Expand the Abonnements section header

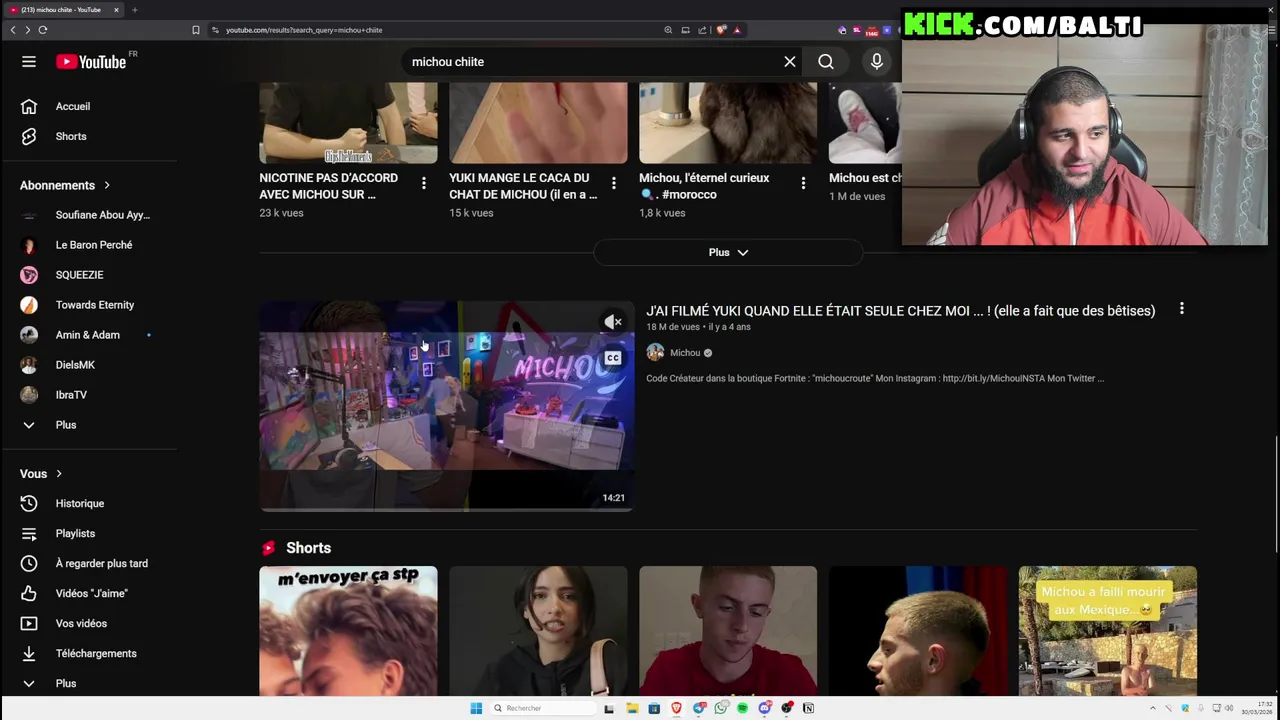pyautogui.click(x=65, y=185)
